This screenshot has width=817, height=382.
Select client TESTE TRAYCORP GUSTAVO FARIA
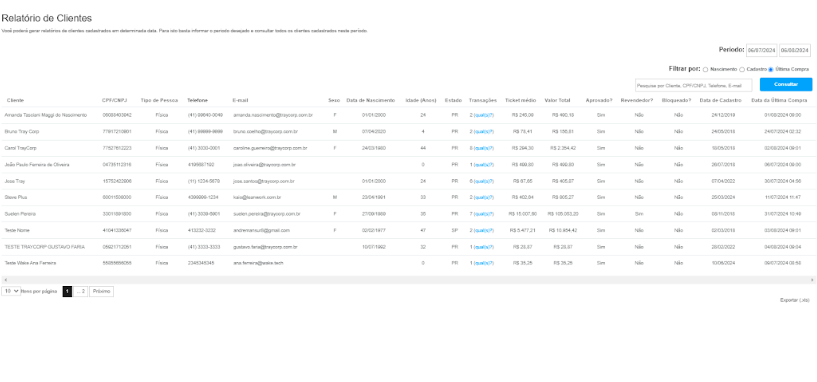[44, 247]
